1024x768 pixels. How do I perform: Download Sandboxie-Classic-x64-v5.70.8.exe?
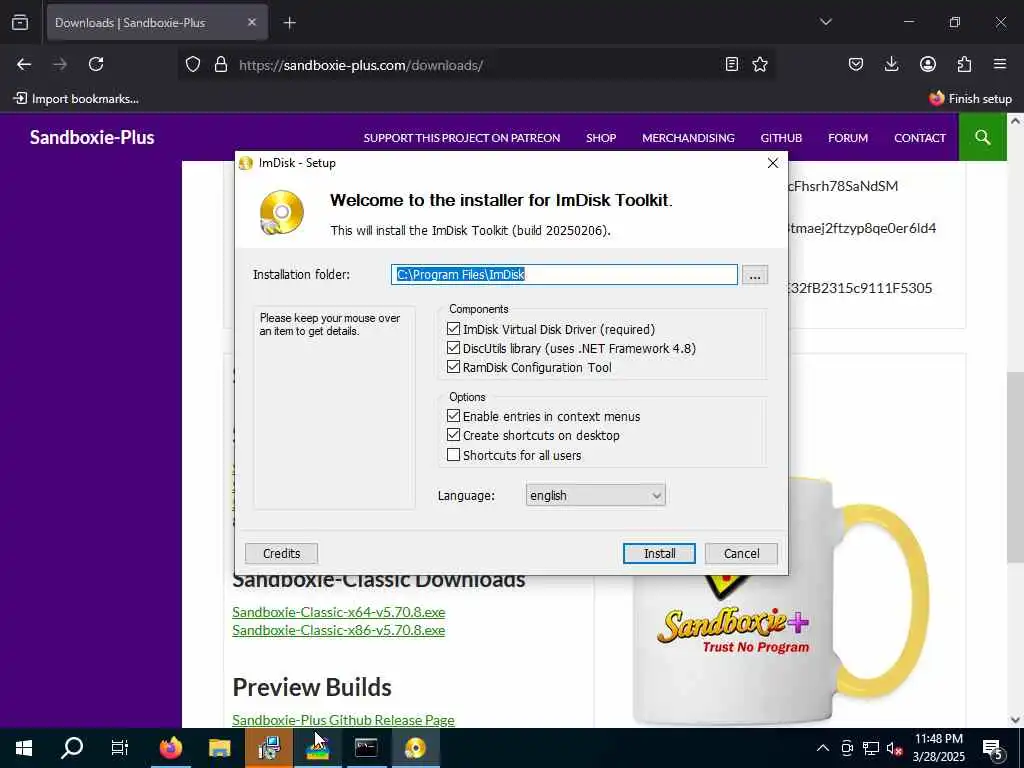click(338, 612)
